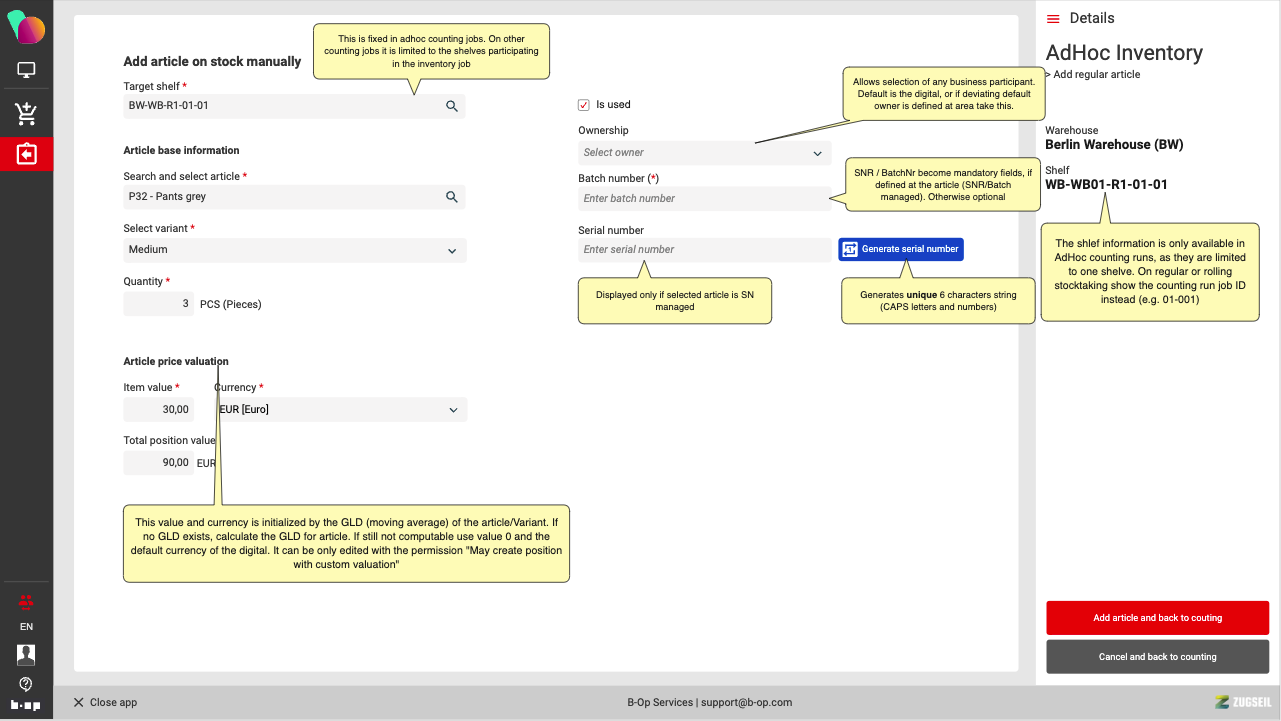This screenshot has height=721, width=1281.
Task: Open the Ownership select owner dropdown
Action: 704,153
